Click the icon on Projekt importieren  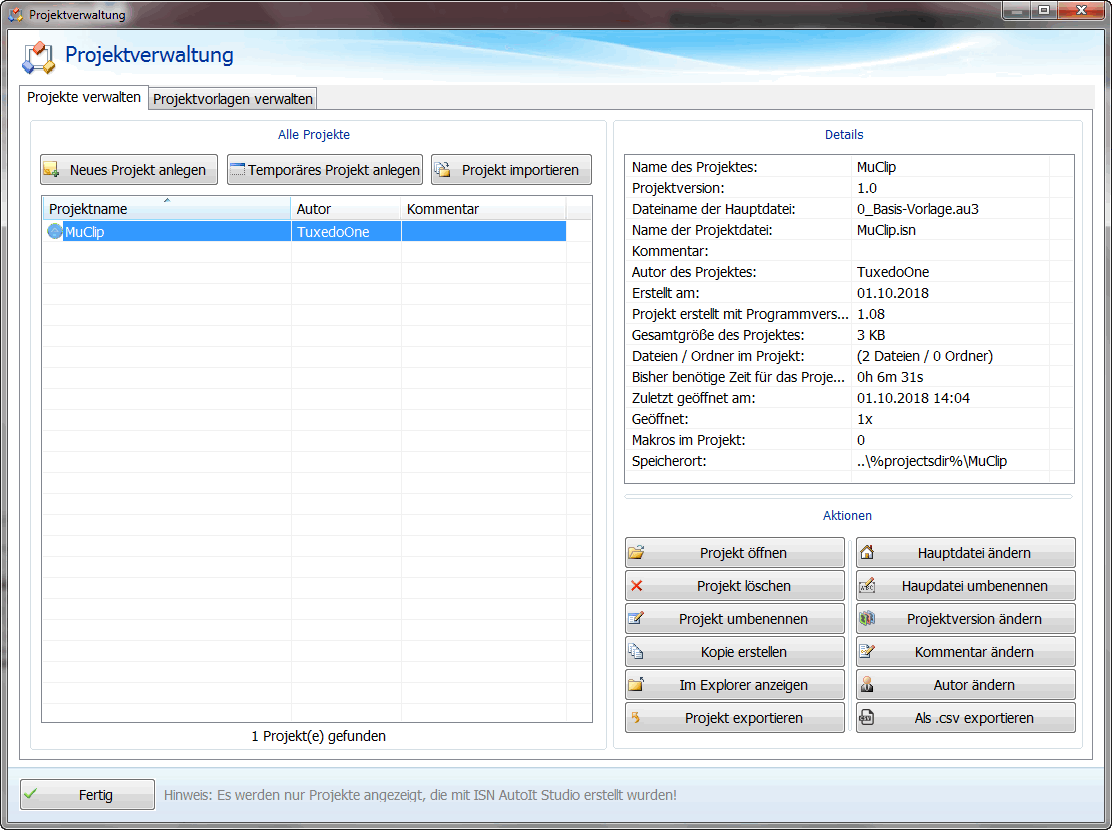coord(442,170)
